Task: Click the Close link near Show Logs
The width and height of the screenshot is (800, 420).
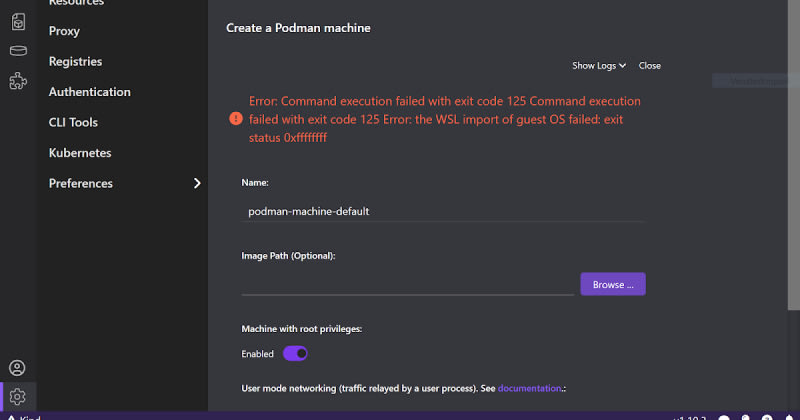Action: click(650, 66)
